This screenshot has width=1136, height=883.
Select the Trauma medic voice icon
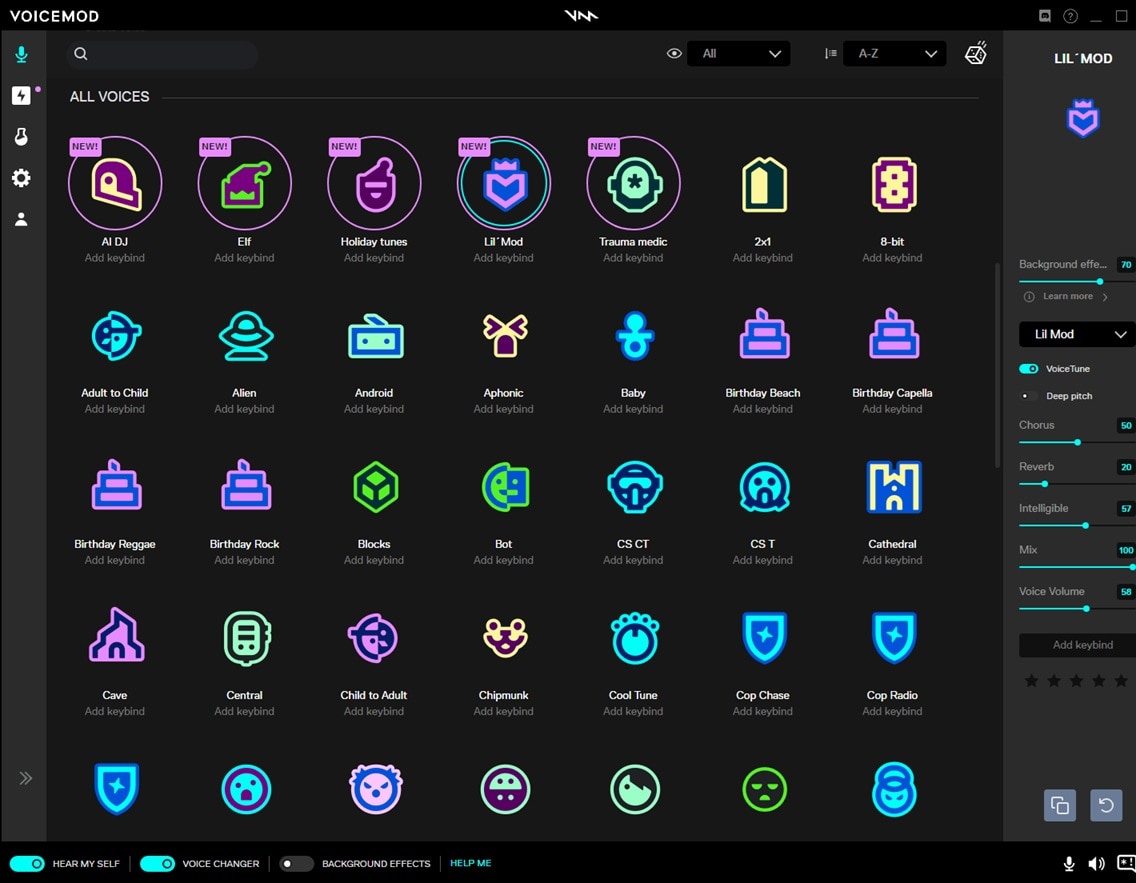[633, 183]
